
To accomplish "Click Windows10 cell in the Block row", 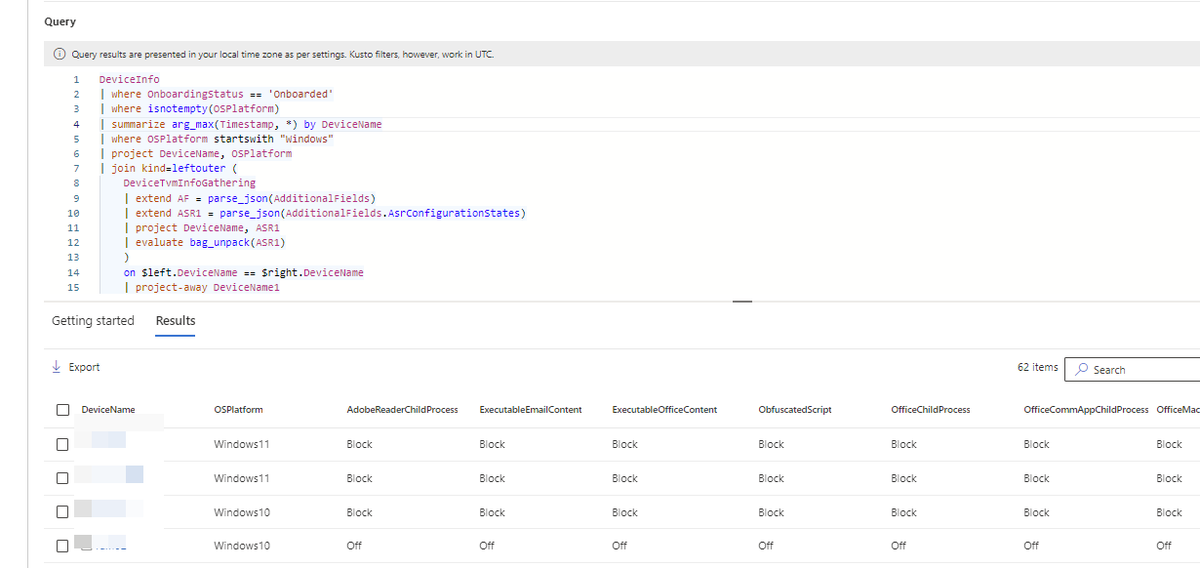I will (x=242, y=512).
